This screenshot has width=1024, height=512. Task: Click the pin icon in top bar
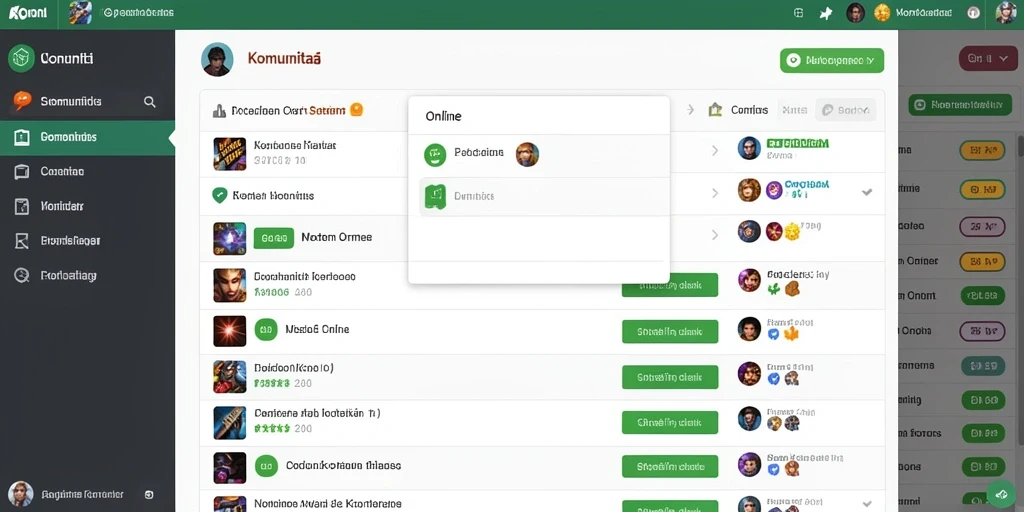click(x=826, y=13)
